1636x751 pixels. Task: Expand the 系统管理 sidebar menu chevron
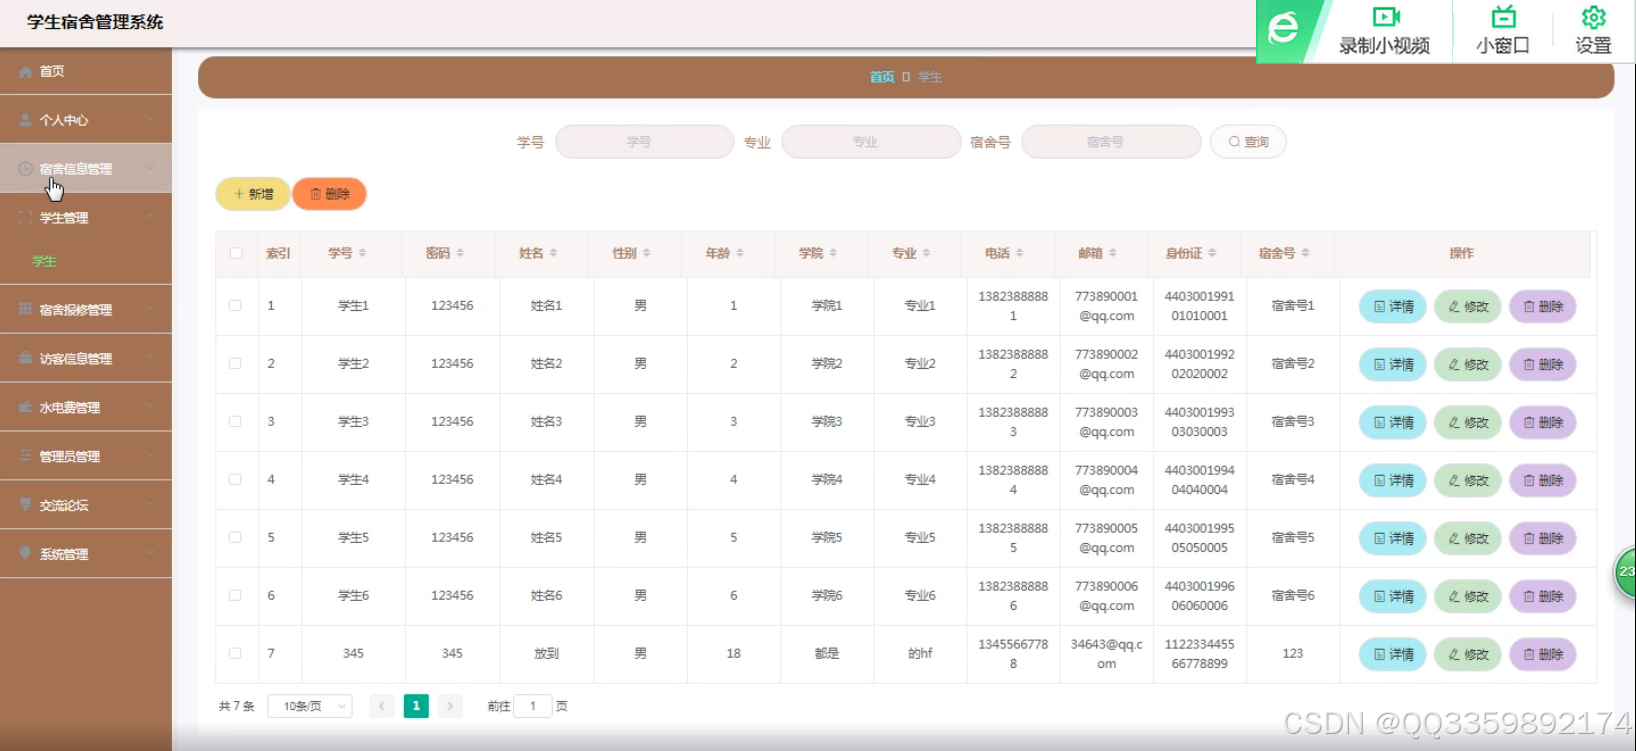(x=150, y=553)
